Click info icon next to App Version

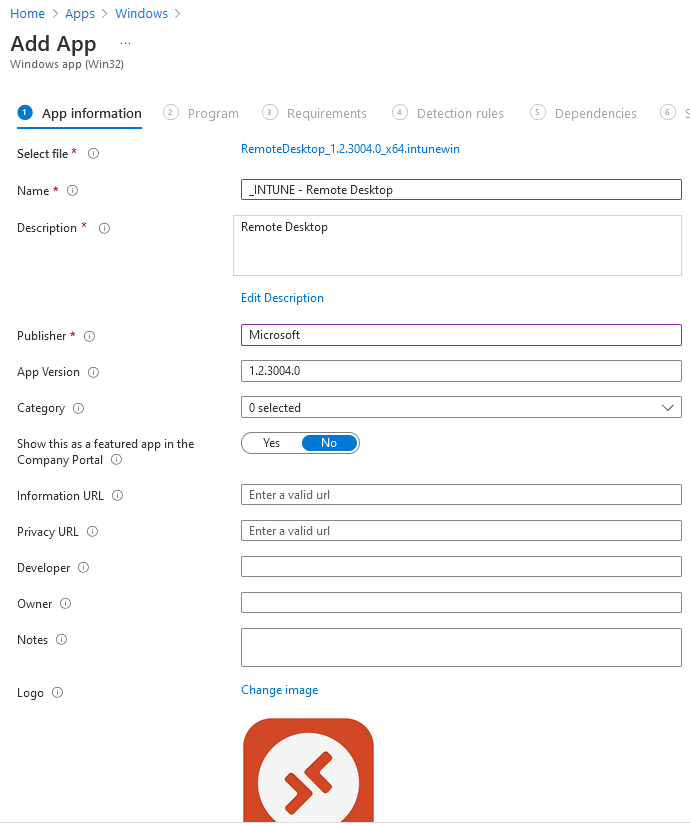point(94,372)
